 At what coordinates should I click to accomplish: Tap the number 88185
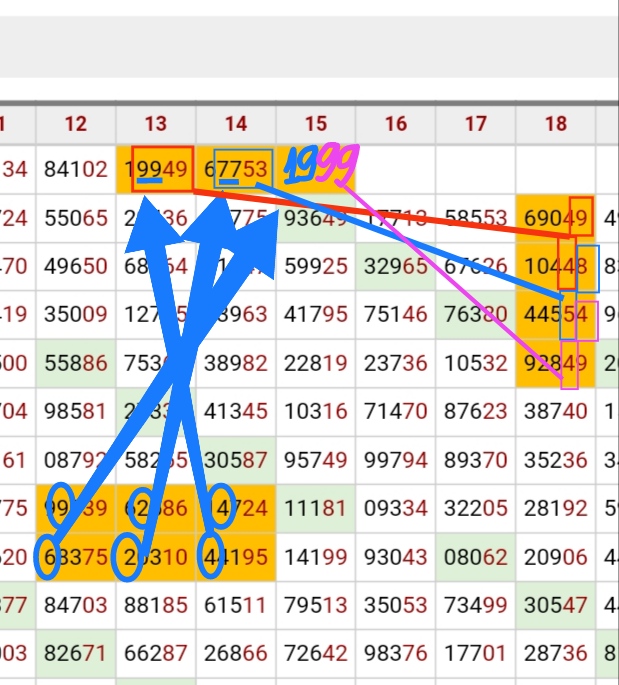(156, 605)
